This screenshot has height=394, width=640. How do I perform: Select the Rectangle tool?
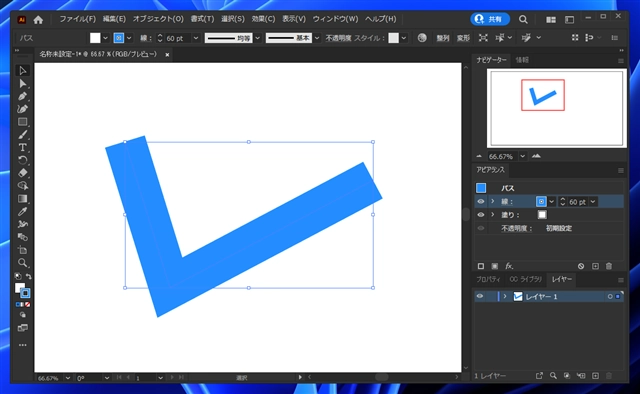pos(22,122)
